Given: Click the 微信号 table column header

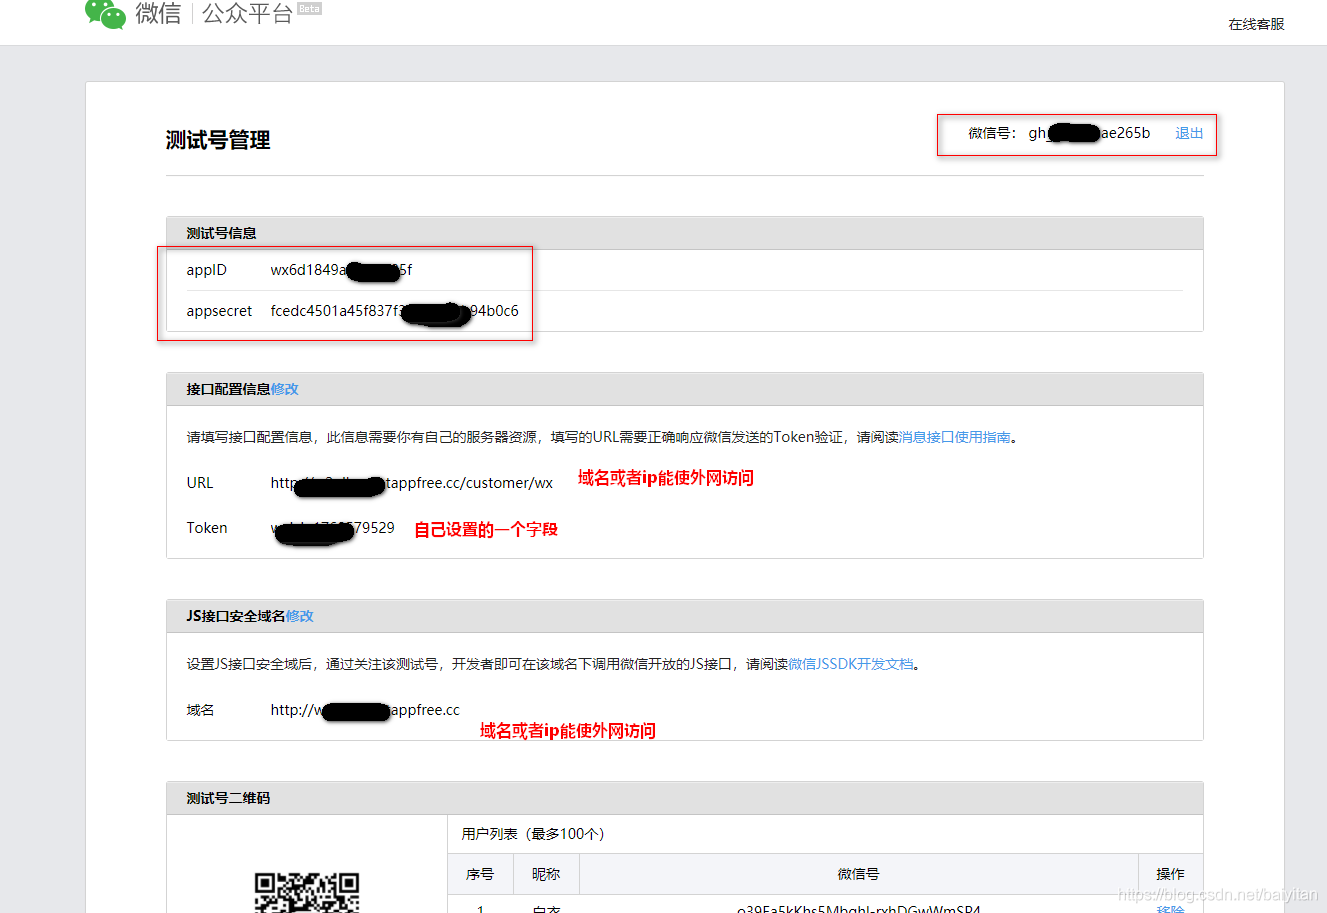Looking at the screenshot, I should coord(858,874).
